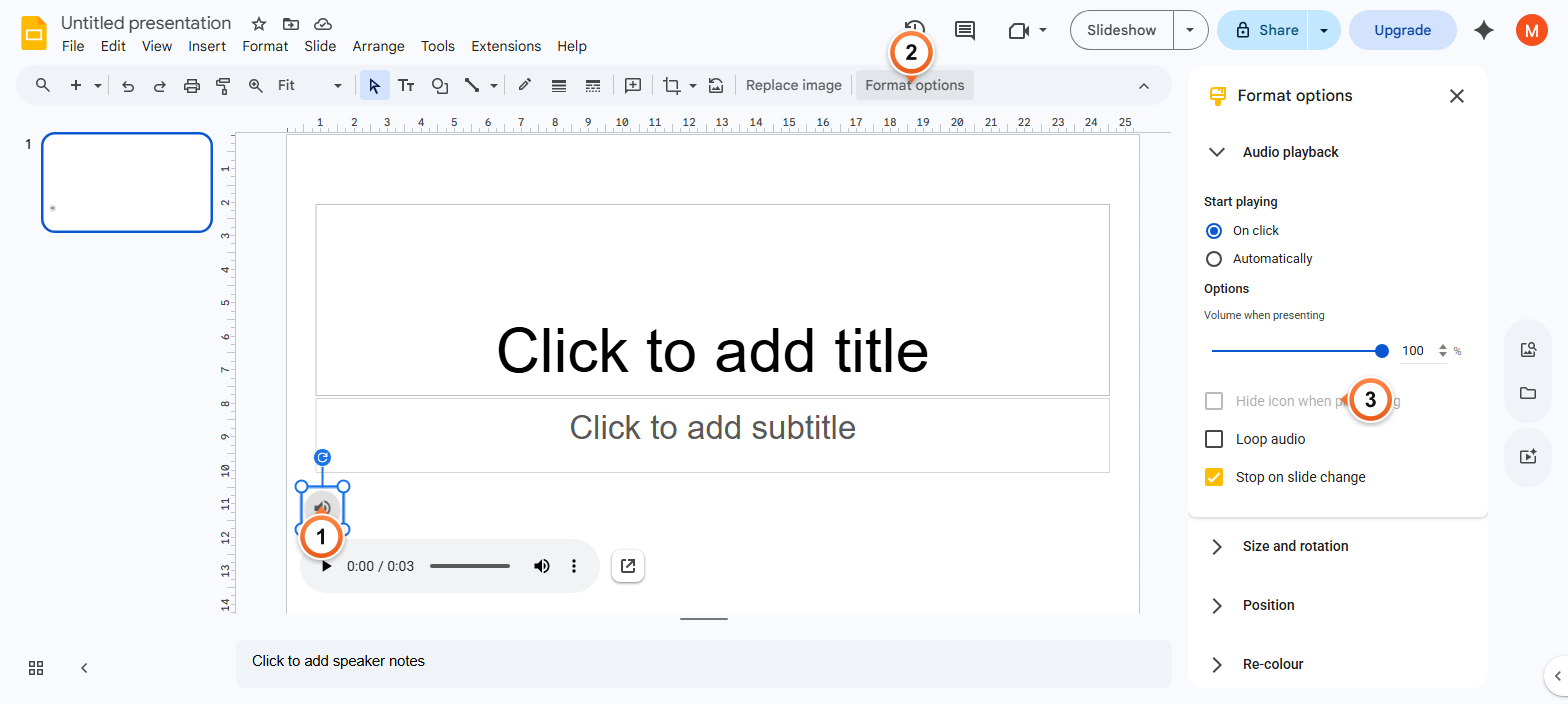
Task: Open mask image dropdown next to crop
Action: coord(693,86)
